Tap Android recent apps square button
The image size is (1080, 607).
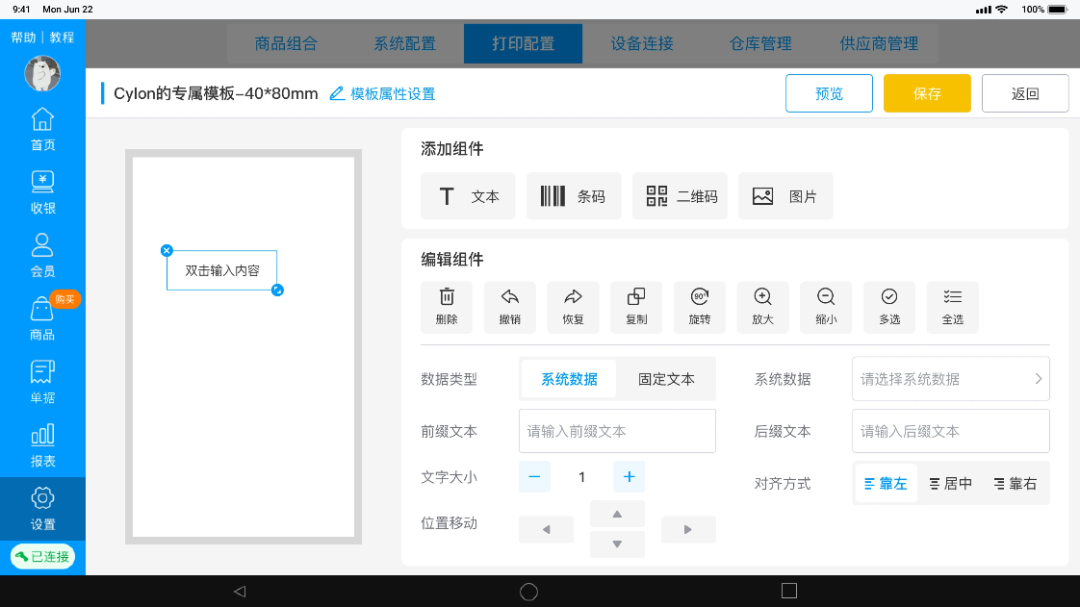(789, 591)
